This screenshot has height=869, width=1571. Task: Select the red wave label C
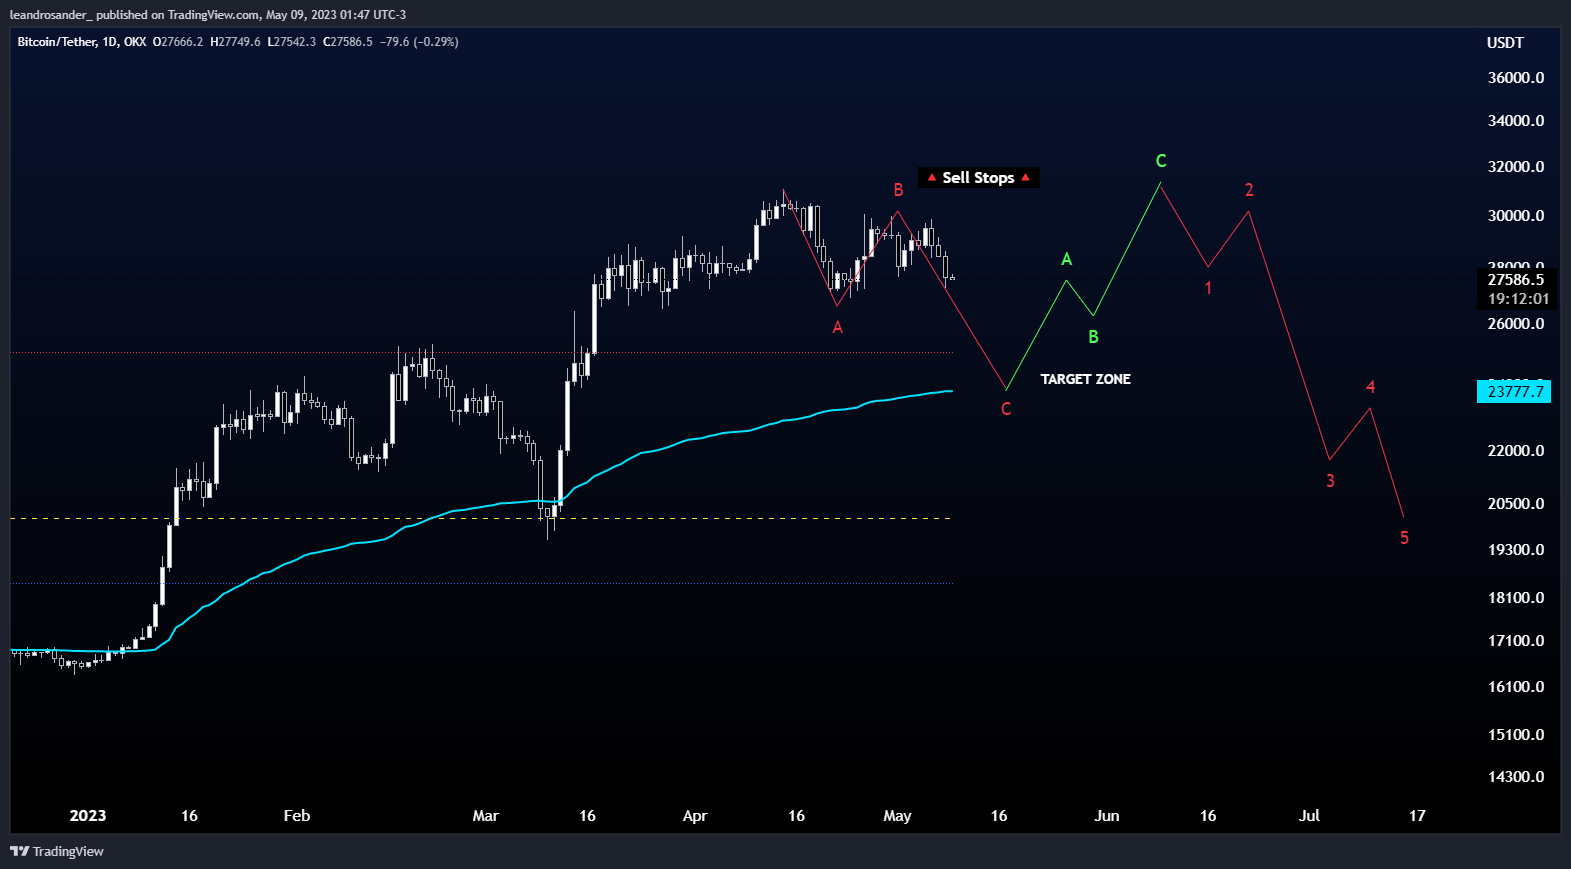(x=1006, y=409)
